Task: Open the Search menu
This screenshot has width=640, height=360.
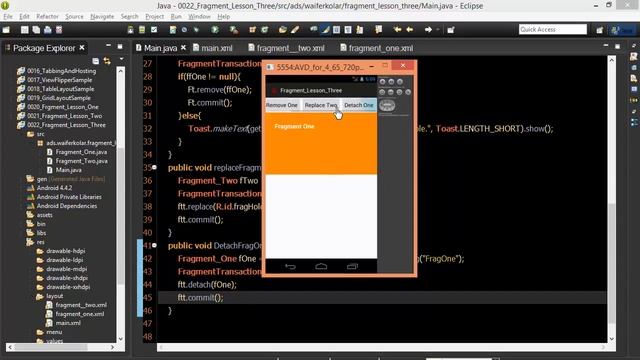Action: click(x=129, y=16)
